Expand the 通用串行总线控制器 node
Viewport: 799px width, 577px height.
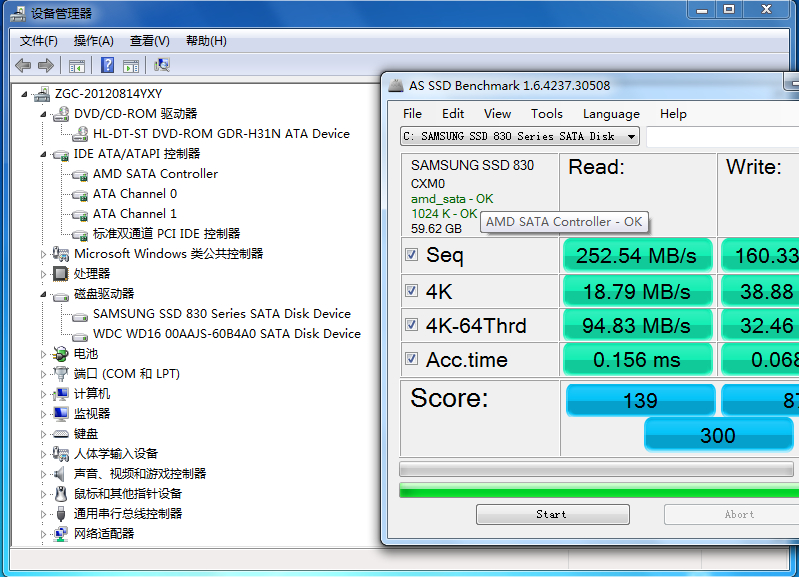click(43, 514)
